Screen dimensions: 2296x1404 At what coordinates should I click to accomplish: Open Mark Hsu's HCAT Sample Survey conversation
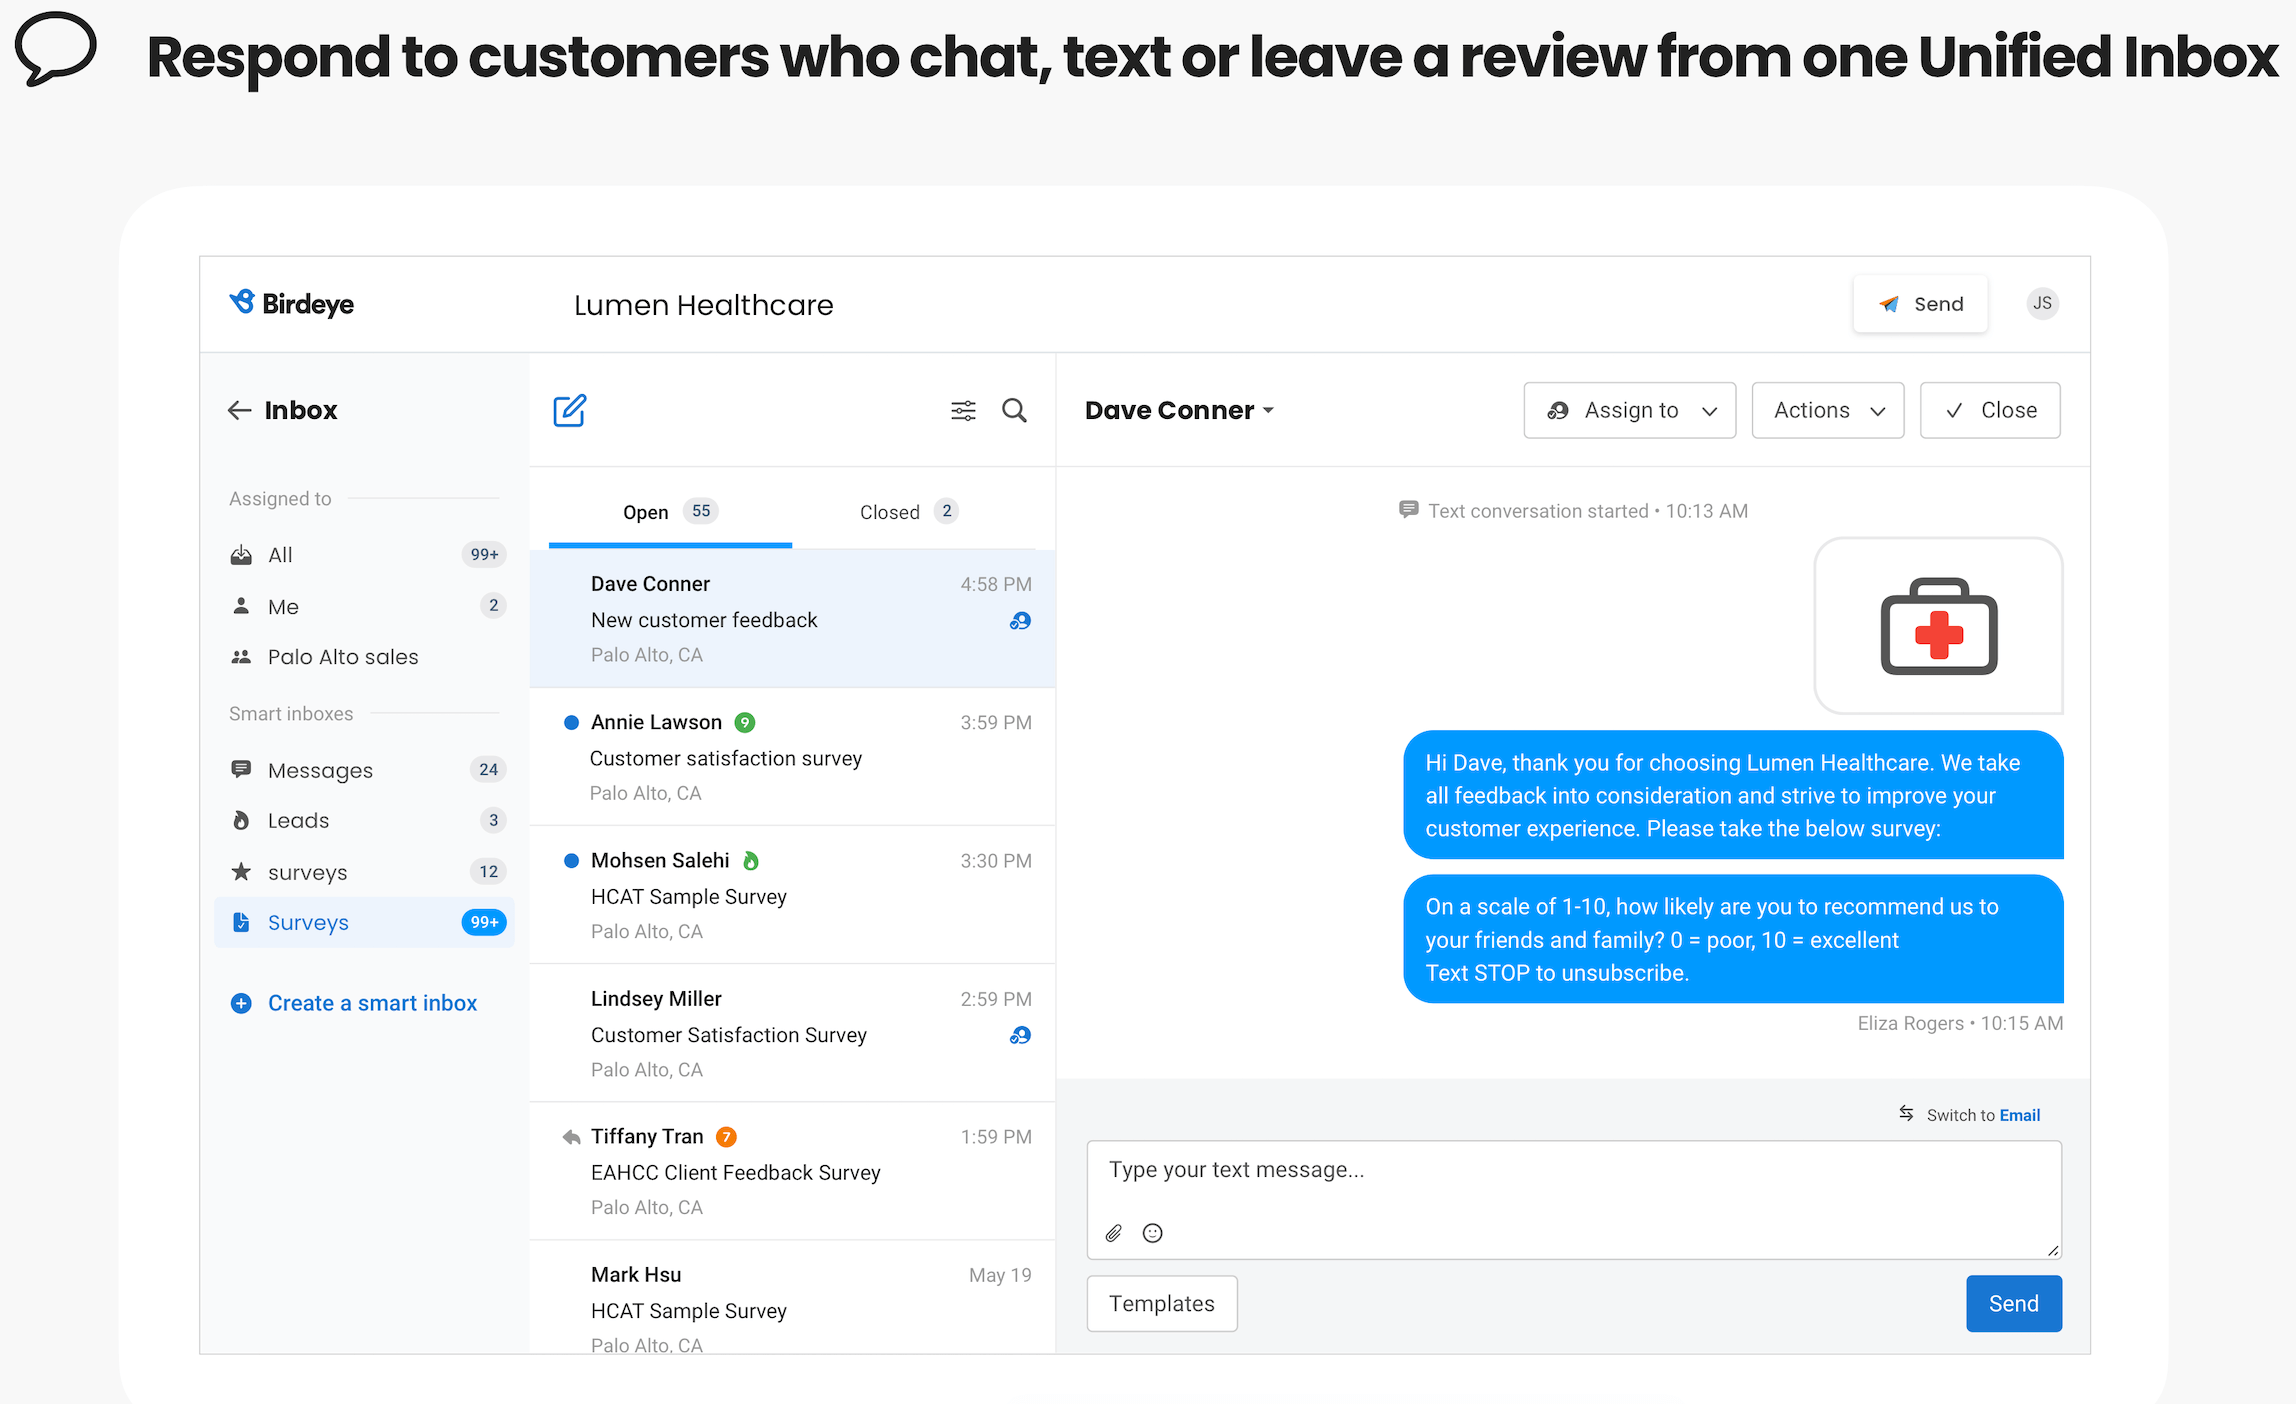point(793,1298)
